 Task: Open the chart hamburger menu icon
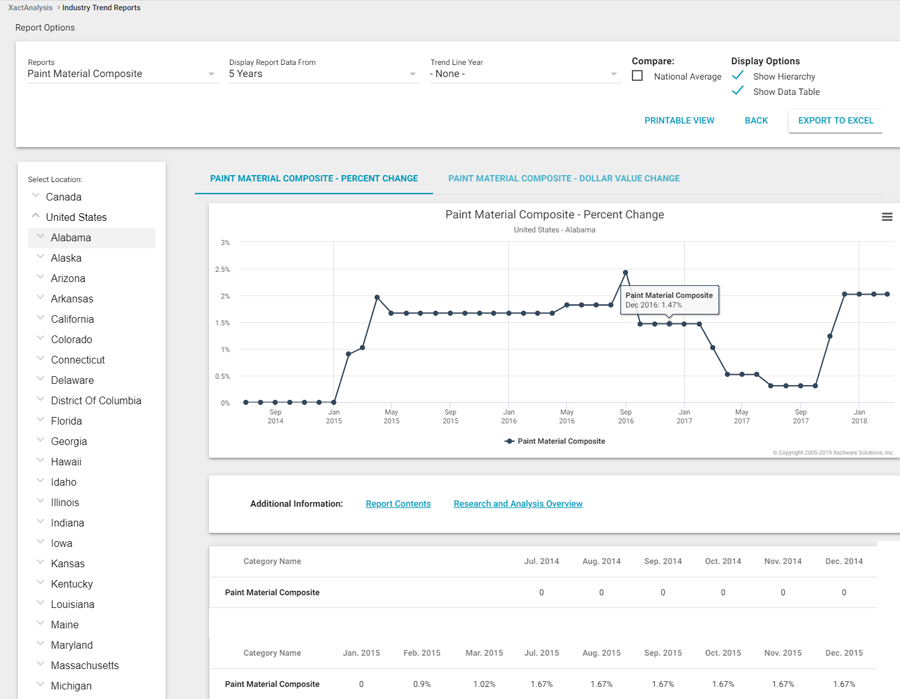point(886,217)
